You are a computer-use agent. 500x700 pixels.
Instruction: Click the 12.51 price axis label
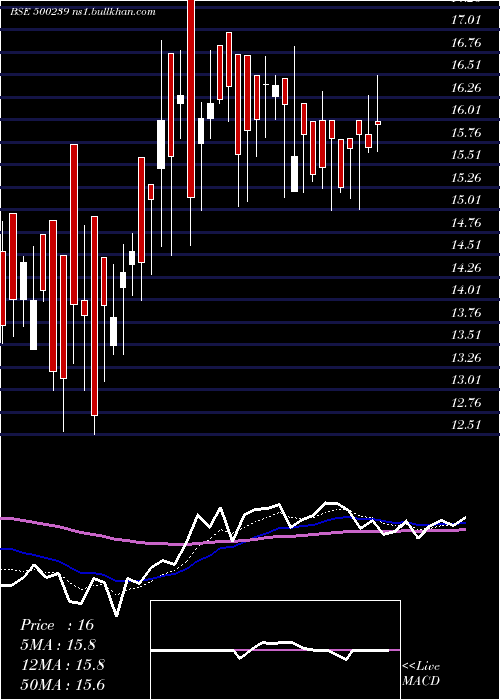pyautogui.click(x=466, y=425)
